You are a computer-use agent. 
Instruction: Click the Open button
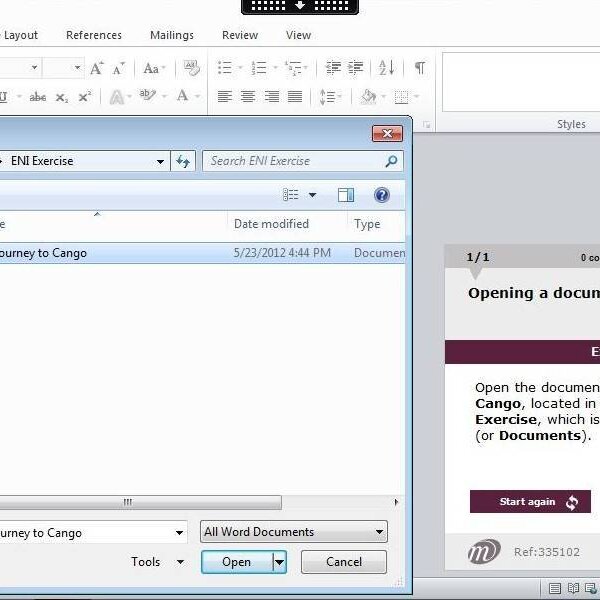pos(236,562)
